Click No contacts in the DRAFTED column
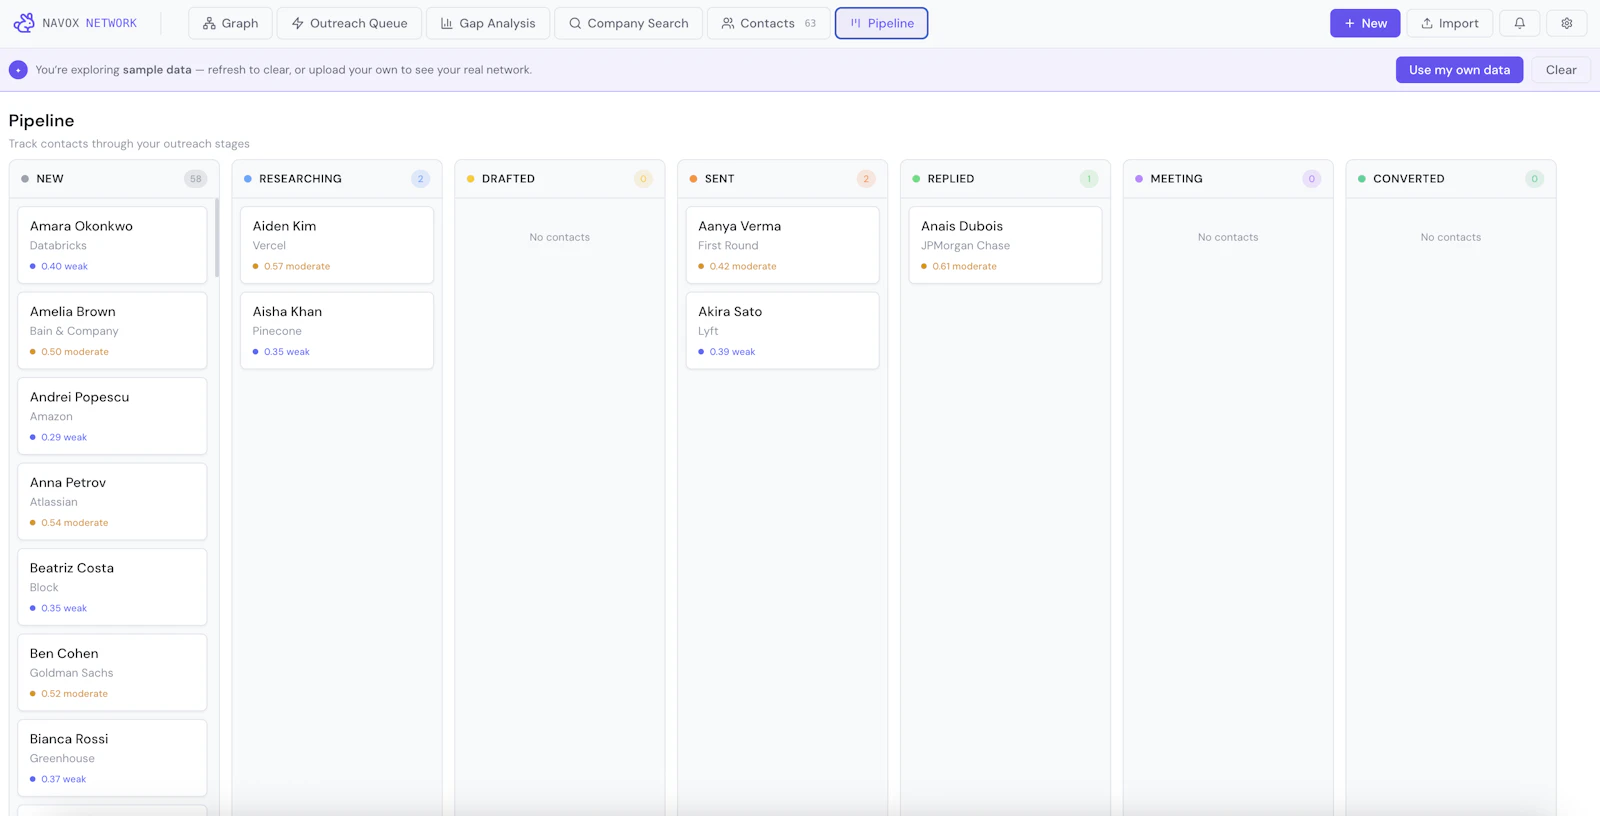The width and height of the screenshot is (1600, 816). (x=560, y=237)
